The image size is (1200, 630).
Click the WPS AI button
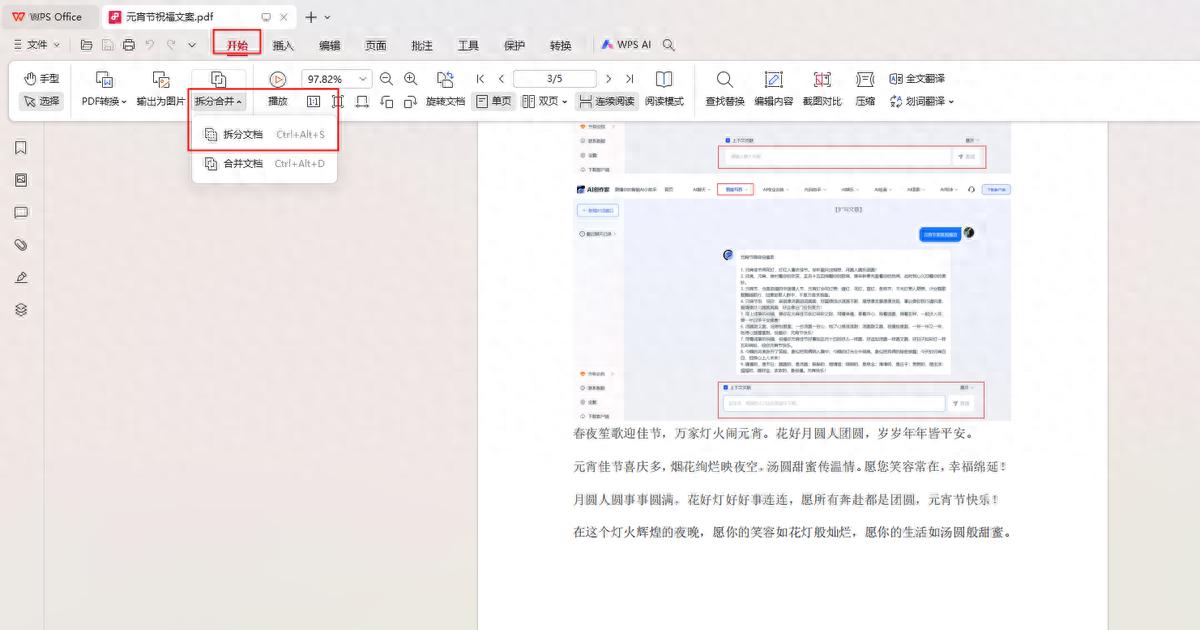(626, 45)
